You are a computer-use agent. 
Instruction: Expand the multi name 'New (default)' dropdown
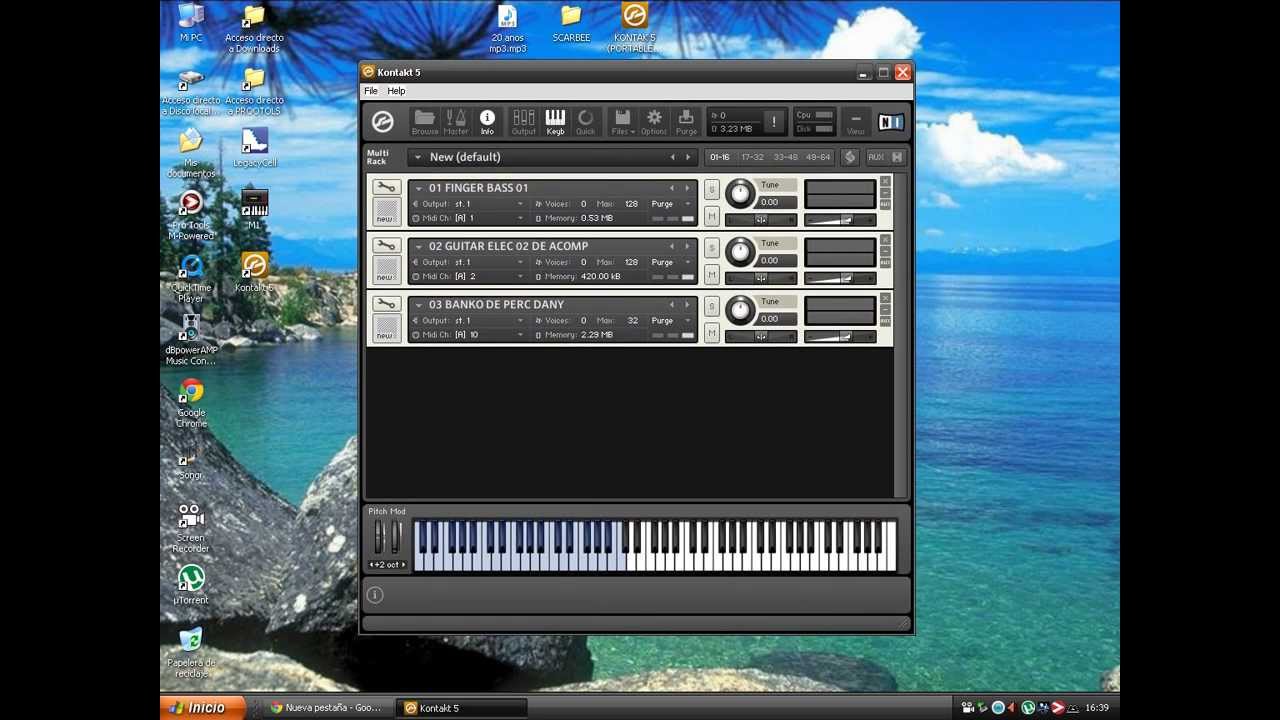click(416, 157)
